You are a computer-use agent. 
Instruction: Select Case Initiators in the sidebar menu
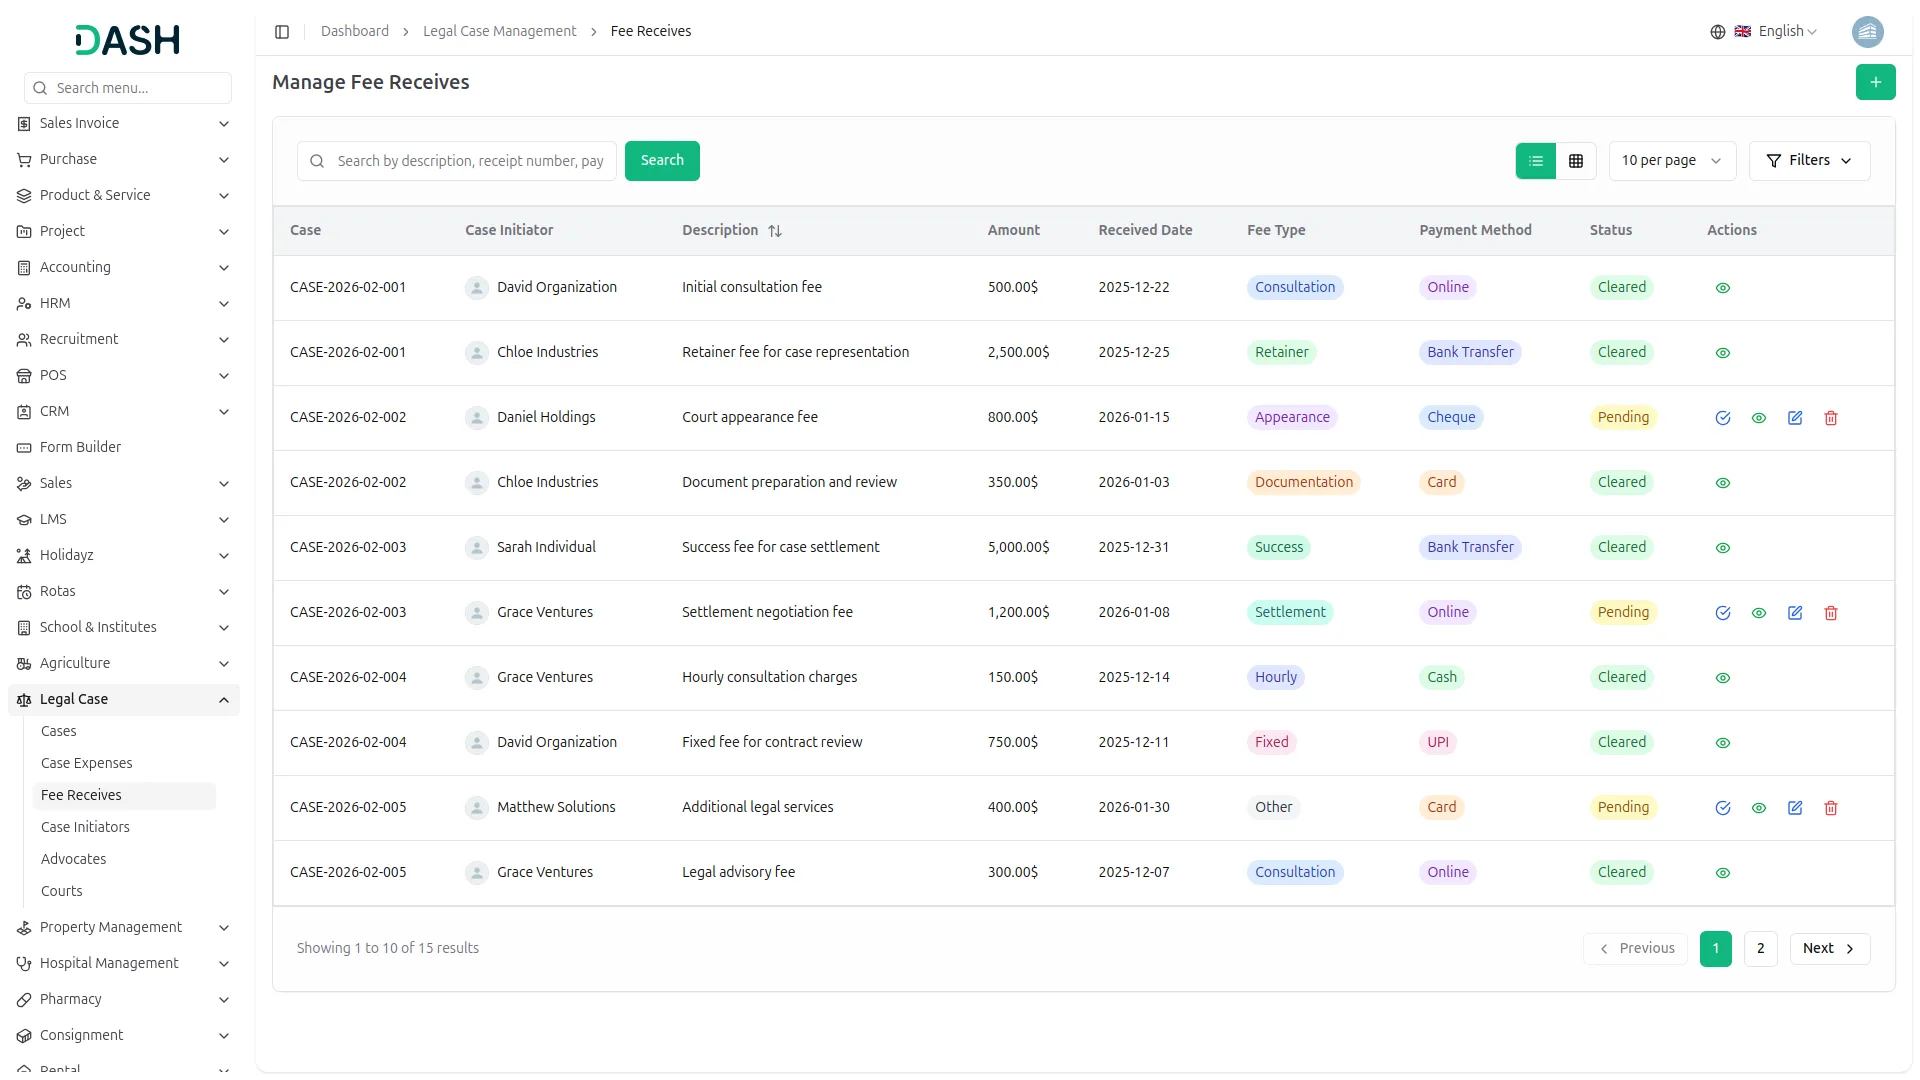(x=85, y=827)
